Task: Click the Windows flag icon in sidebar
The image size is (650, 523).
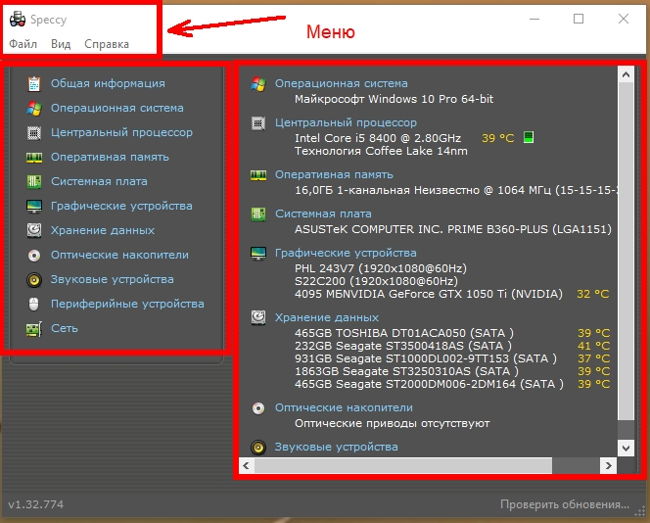Action: tap(34, 108)
